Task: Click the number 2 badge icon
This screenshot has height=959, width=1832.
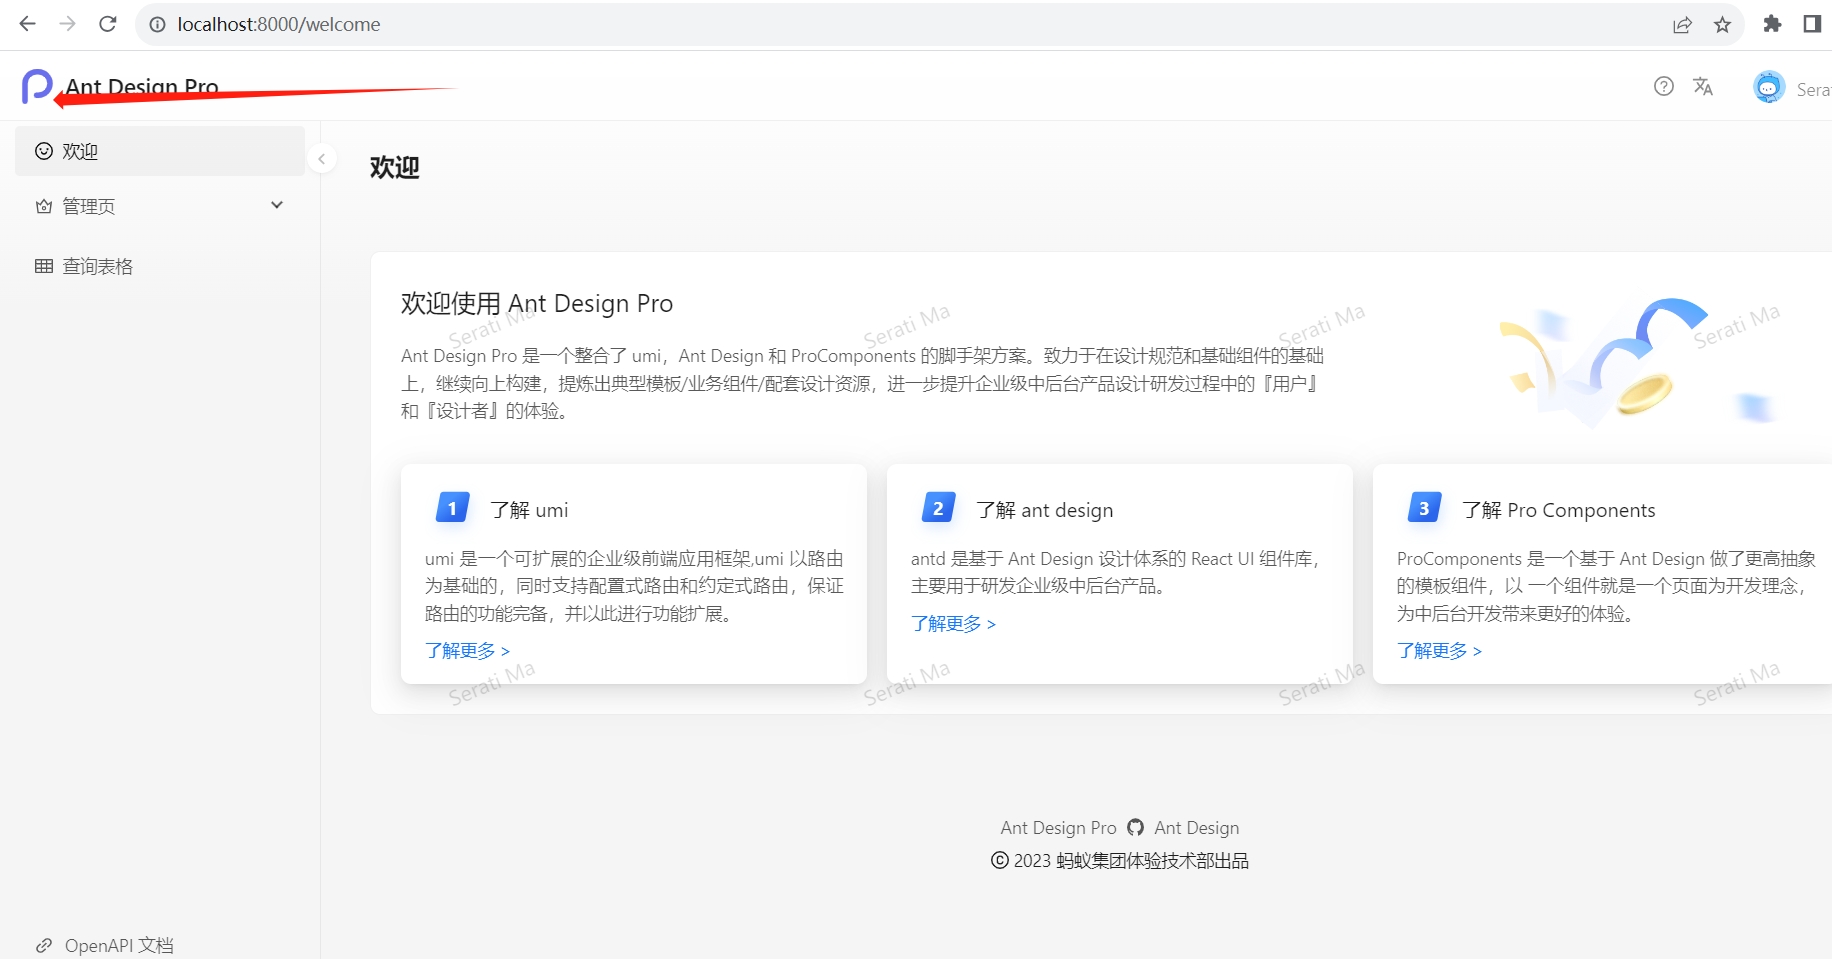Action: (938, 508)
